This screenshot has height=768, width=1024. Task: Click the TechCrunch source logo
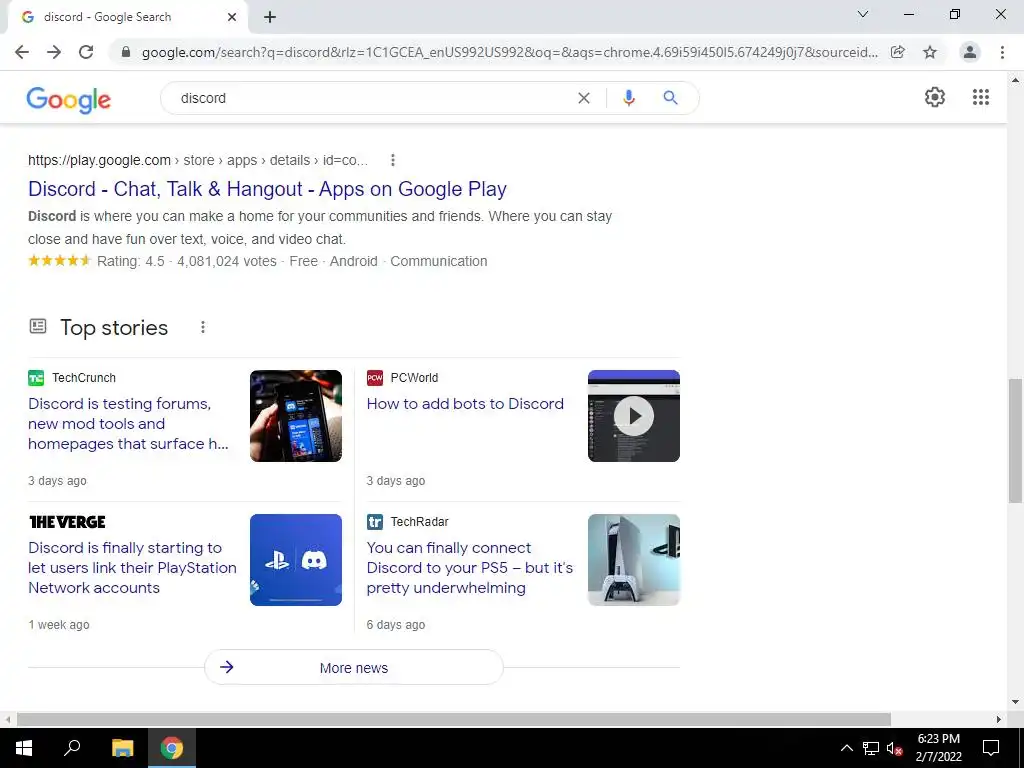pos(36,378)
